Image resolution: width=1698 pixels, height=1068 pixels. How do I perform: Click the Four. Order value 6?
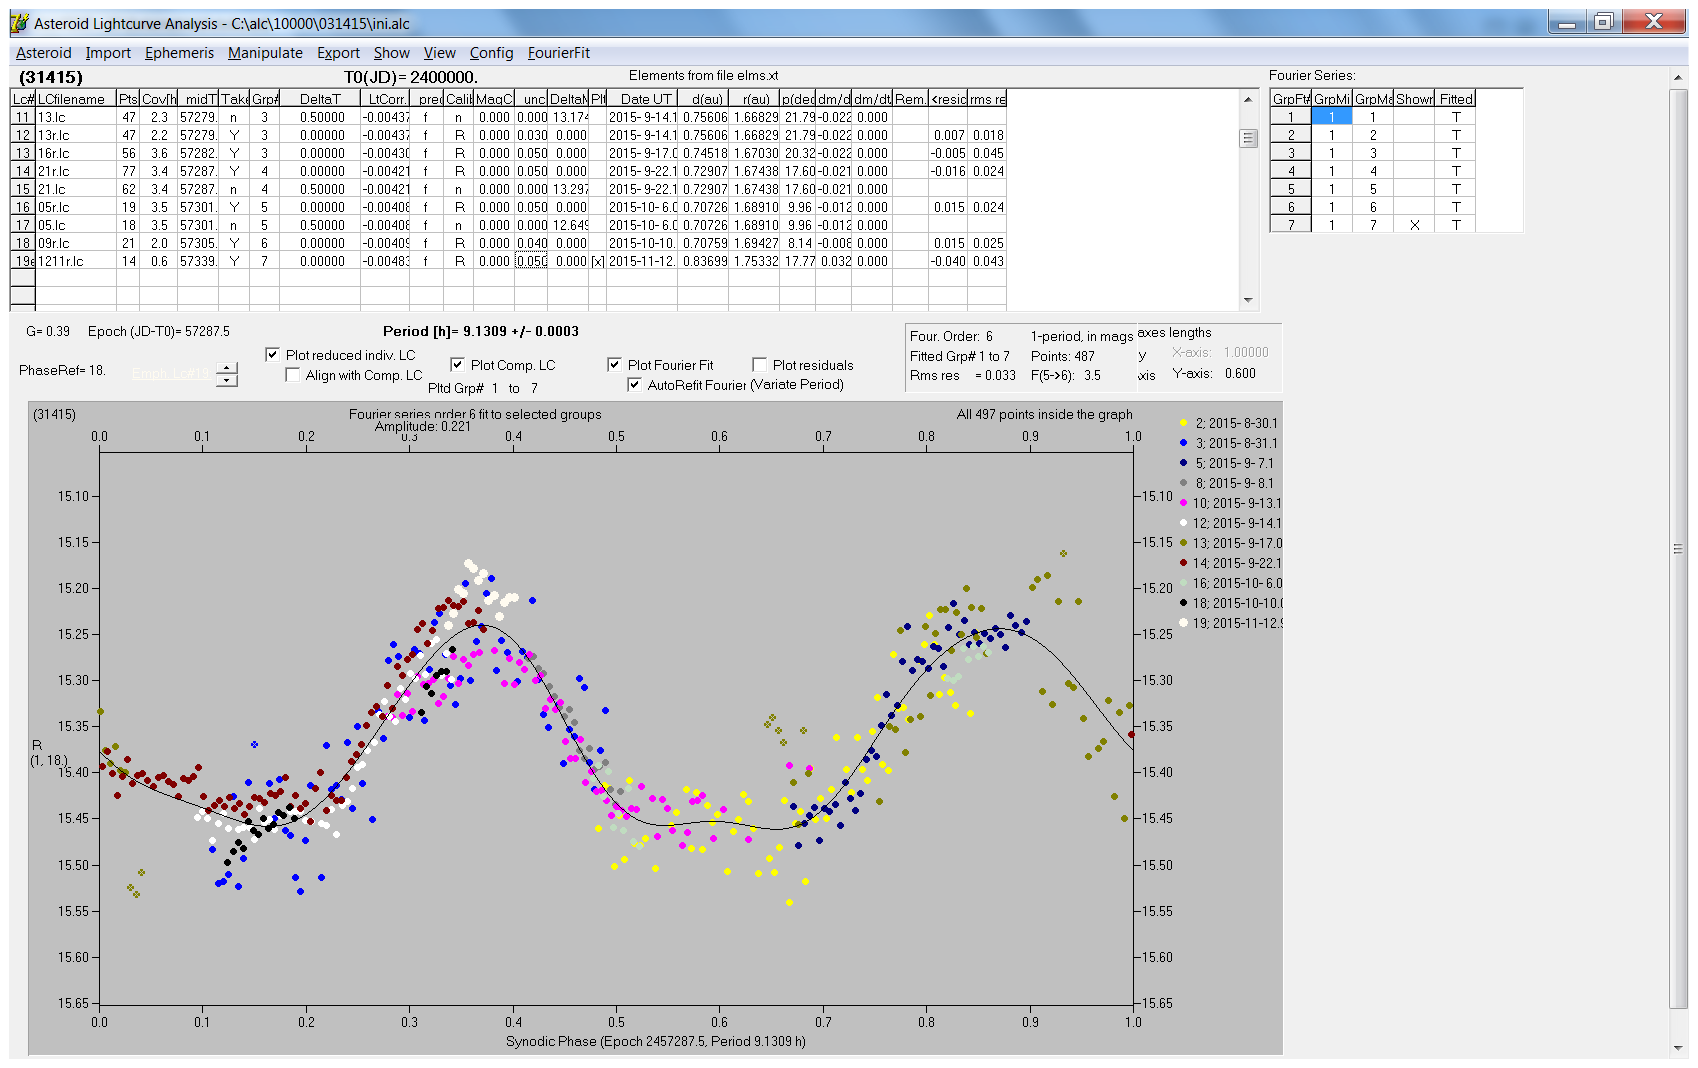tap(989, 336)
